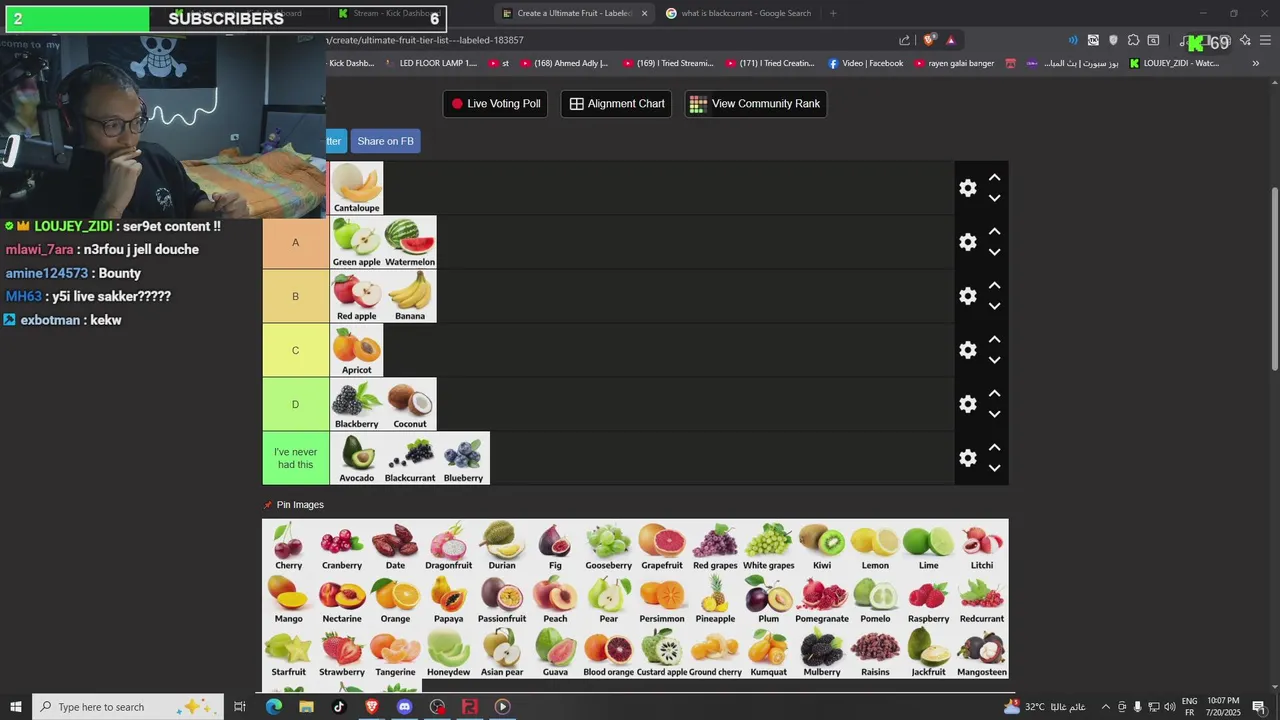The image size is (1280, 720).
Task: Open settings gear for "I've never had this" row
Action: click(x=967, y=458)
